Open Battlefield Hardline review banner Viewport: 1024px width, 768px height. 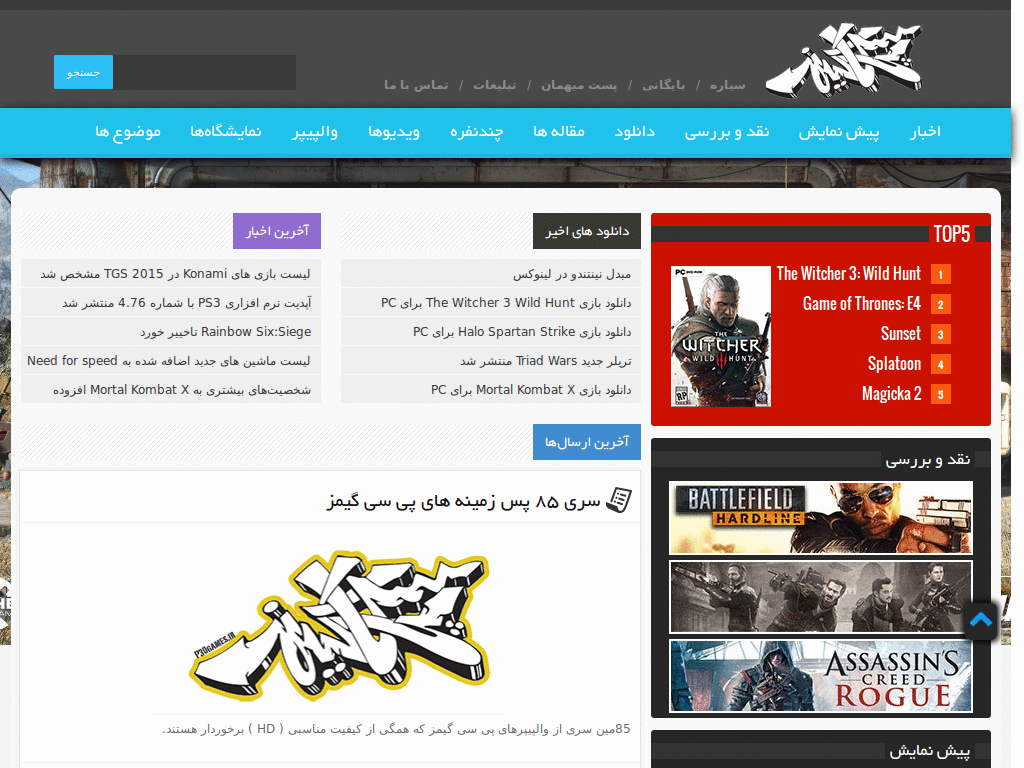click(821, 518)
